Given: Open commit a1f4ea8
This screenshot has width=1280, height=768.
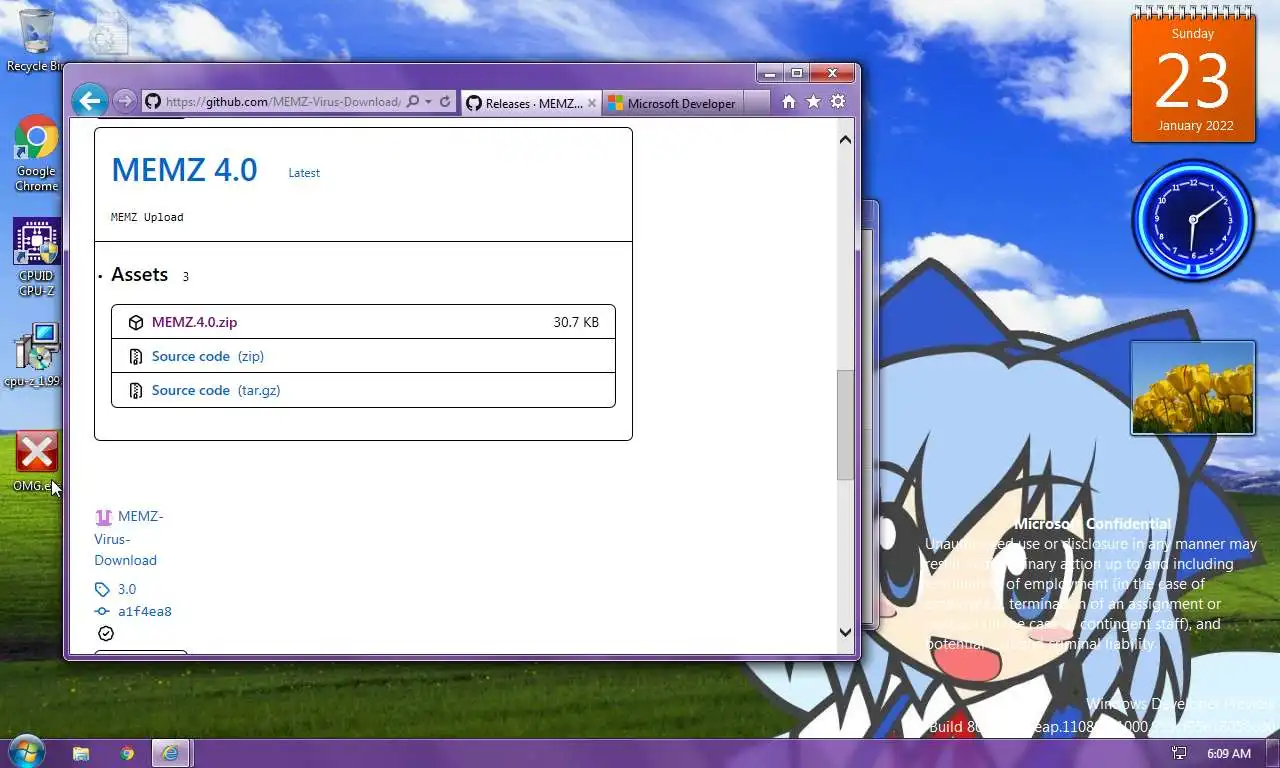Looking at the screenshot, I should (x=145, y=611).
